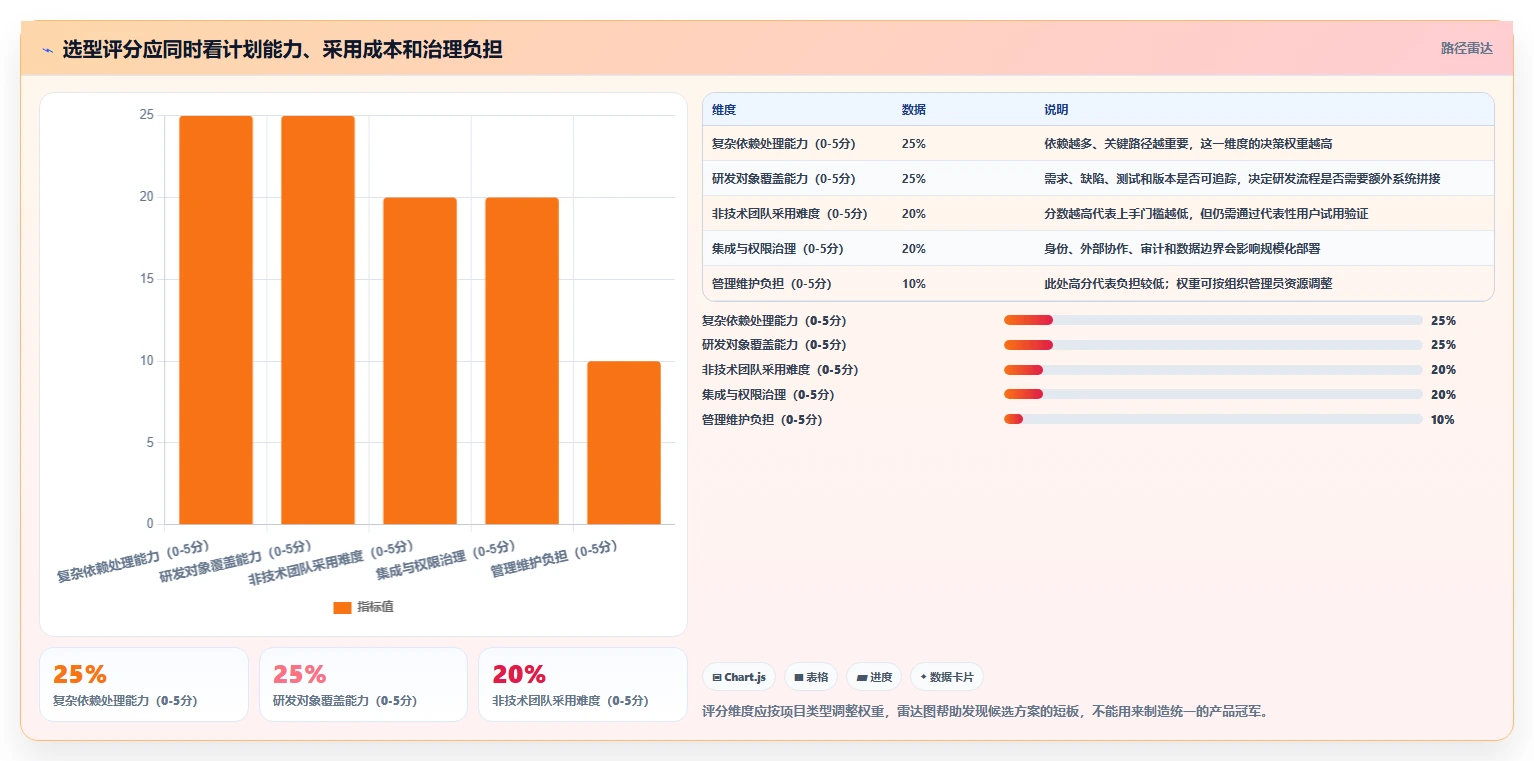Click the 路径雷达 tag in the header
The width and height of the screenshot is (1534, 761).
coord(1466,48)
